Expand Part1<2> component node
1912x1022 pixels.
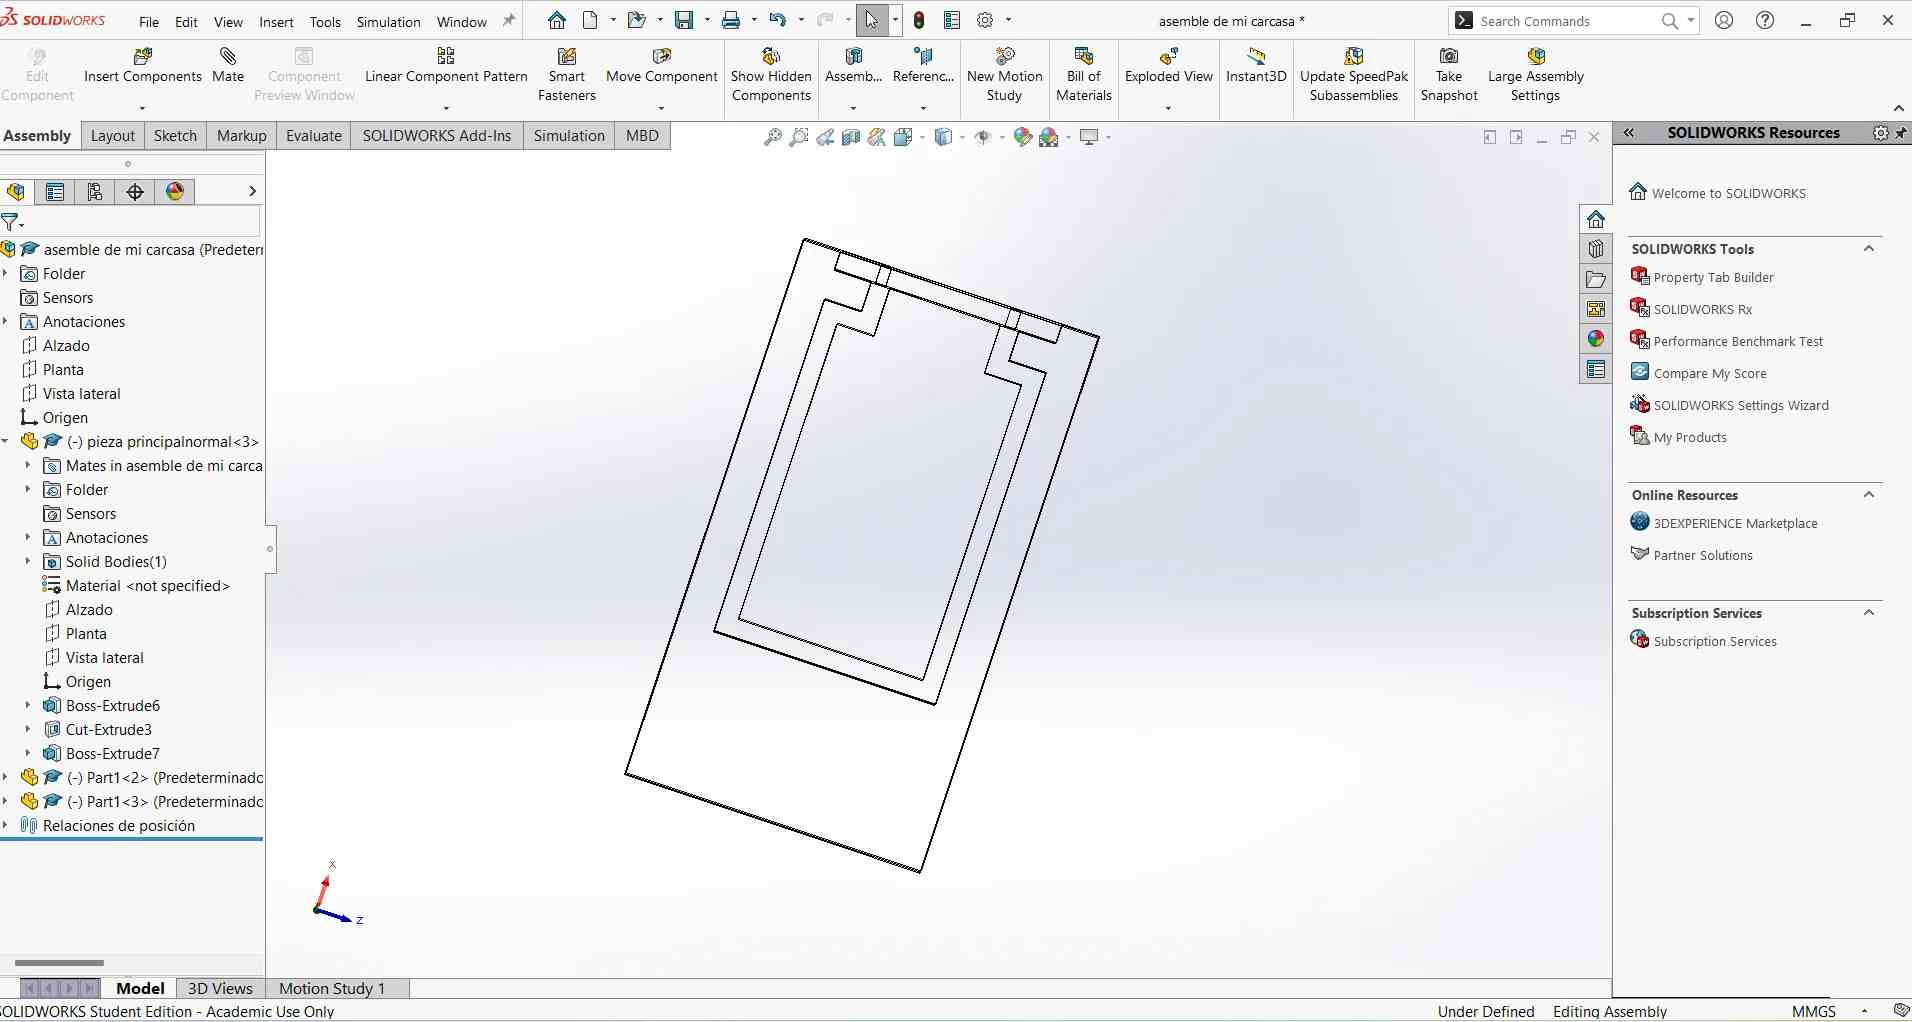point(6,778)
